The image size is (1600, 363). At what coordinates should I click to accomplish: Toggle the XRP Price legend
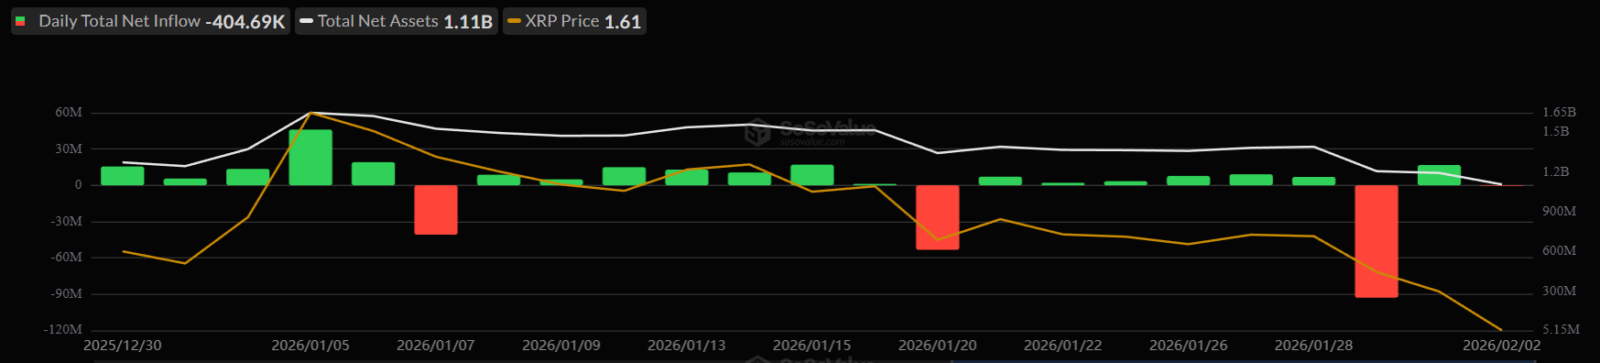[574, 21]
